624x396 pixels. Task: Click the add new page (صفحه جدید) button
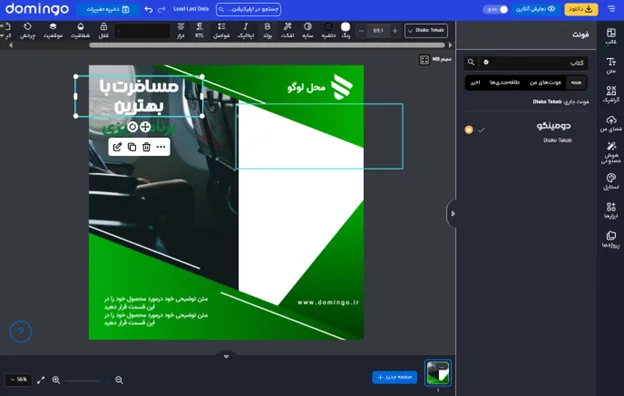(x=394, y=377)
